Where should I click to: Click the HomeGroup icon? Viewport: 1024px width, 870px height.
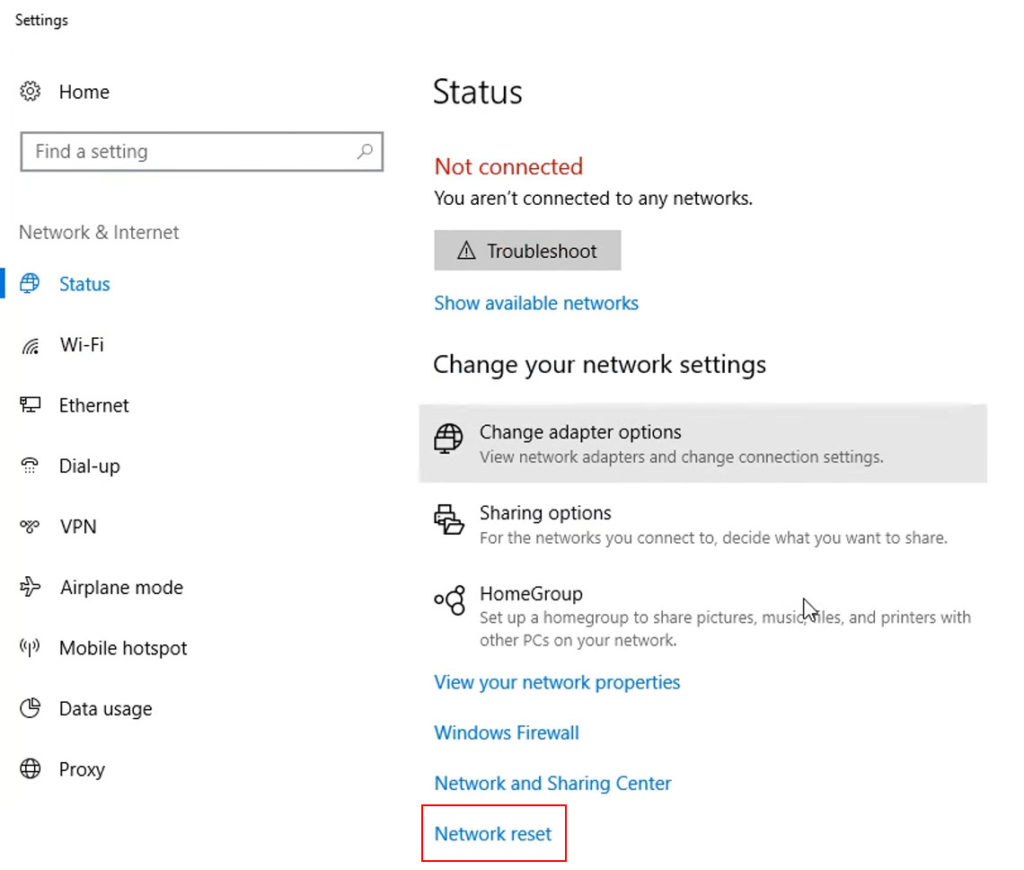450,601
